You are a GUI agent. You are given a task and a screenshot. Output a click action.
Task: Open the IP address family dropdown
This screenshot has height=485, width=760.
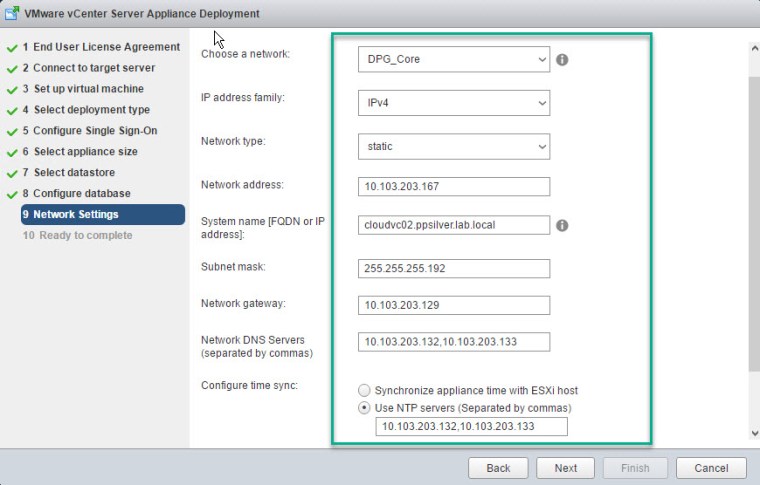coord(454,103)
